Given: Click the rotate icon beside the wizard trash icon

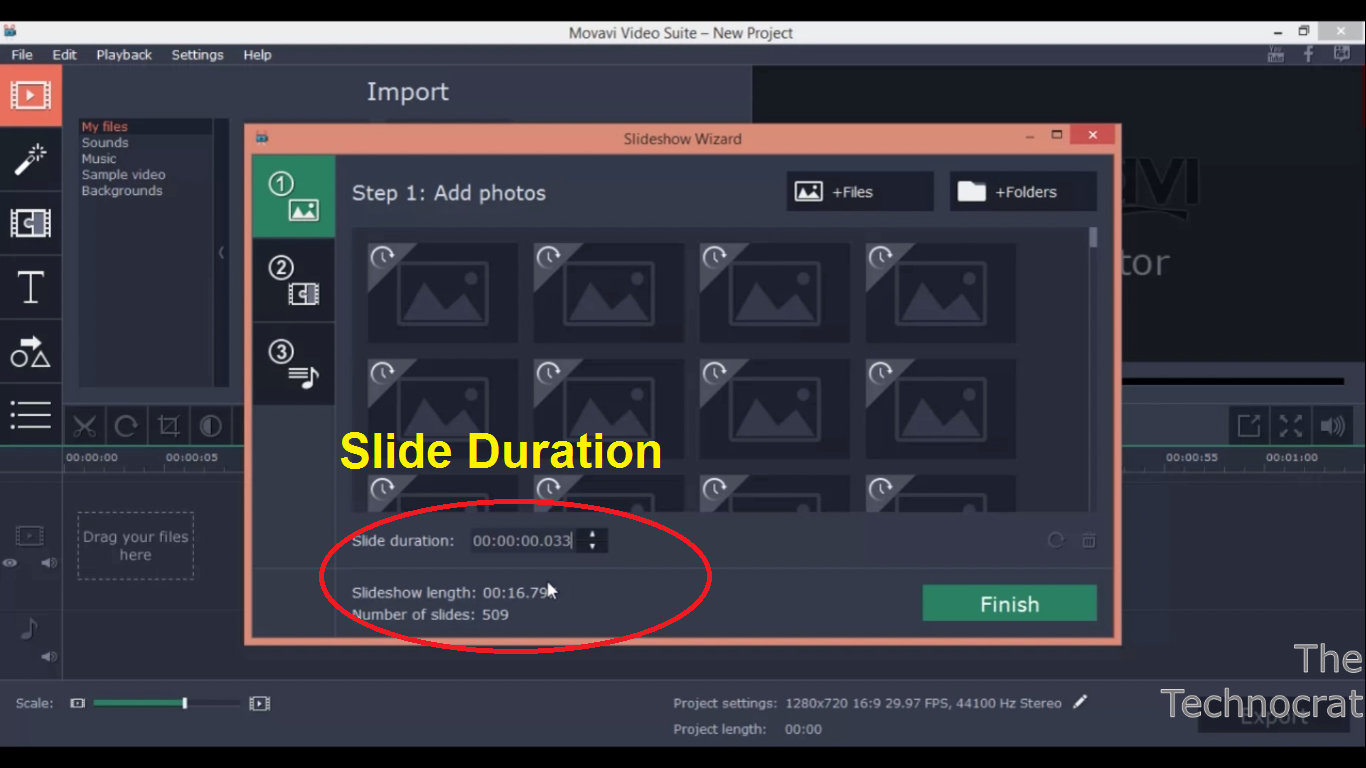Looking at the screenshot, I should click(1055, 541).
